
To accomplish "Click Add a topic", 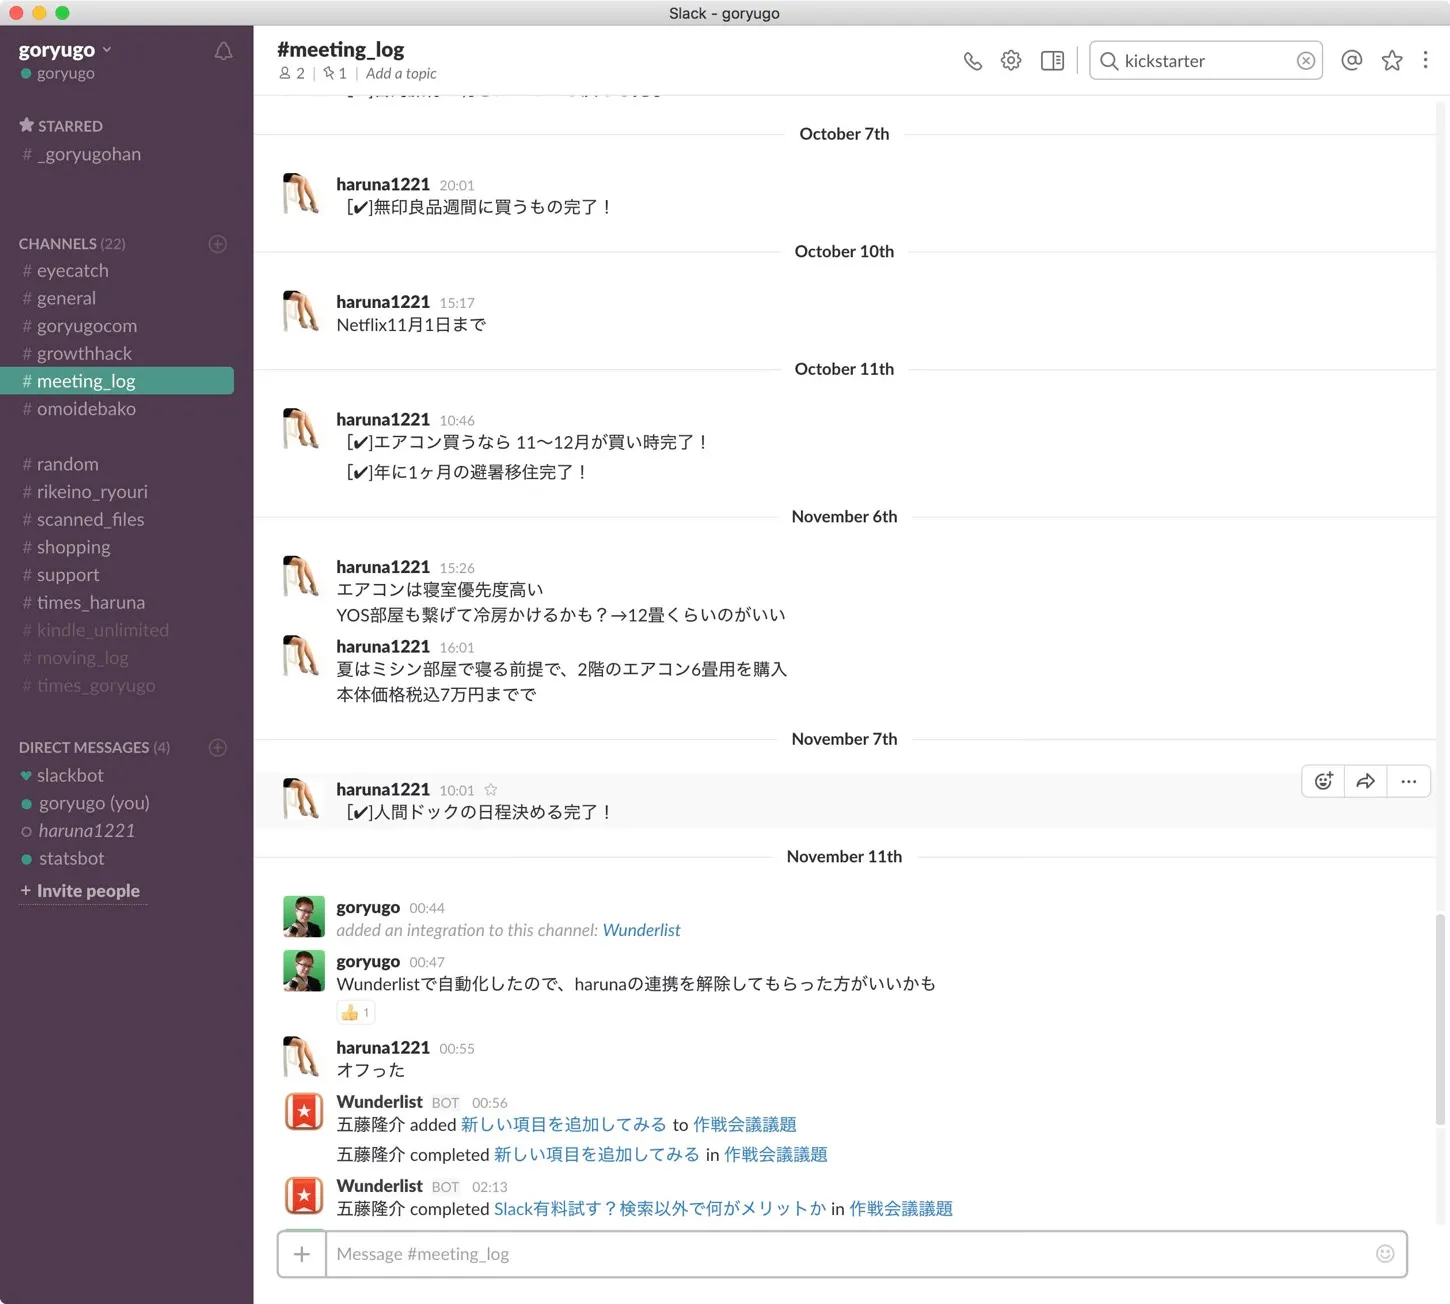I will pos(401,74).
